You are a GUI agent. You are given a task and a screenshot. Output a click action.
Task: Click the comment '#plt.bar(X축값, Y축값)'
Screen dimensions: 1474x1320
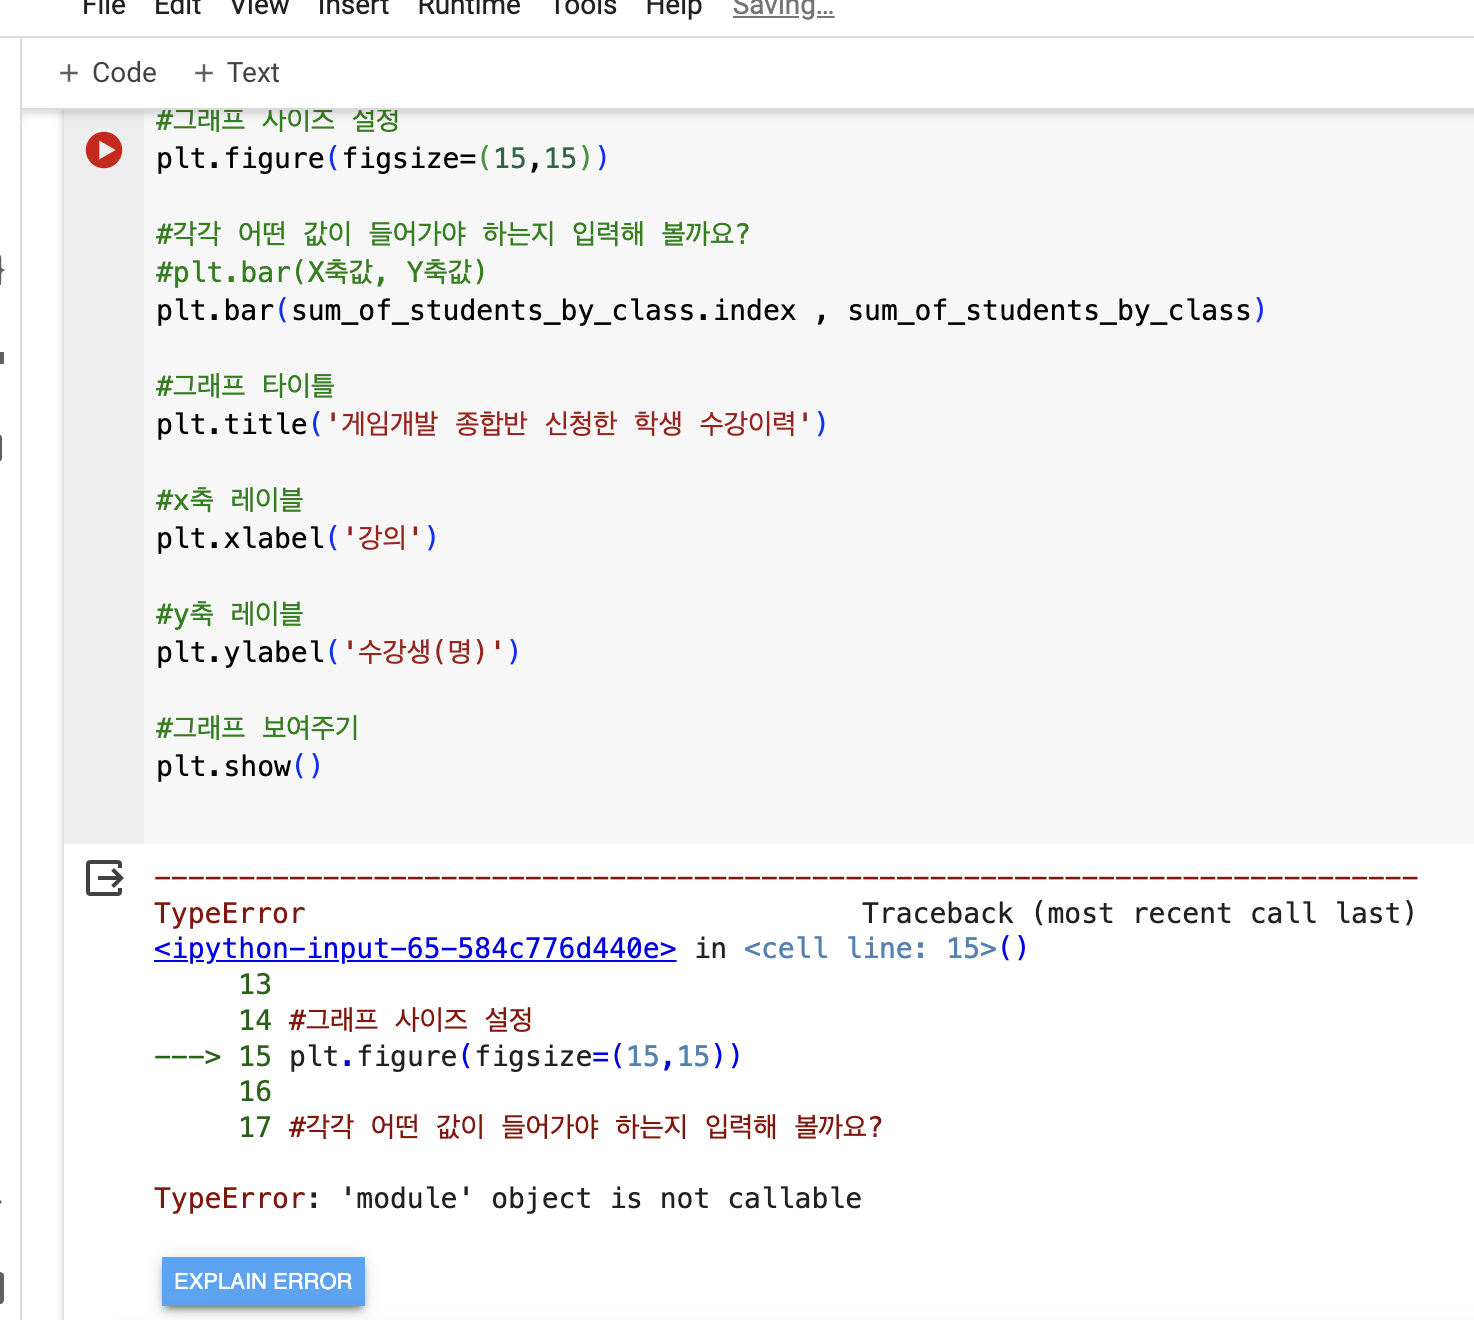(321, 272)
